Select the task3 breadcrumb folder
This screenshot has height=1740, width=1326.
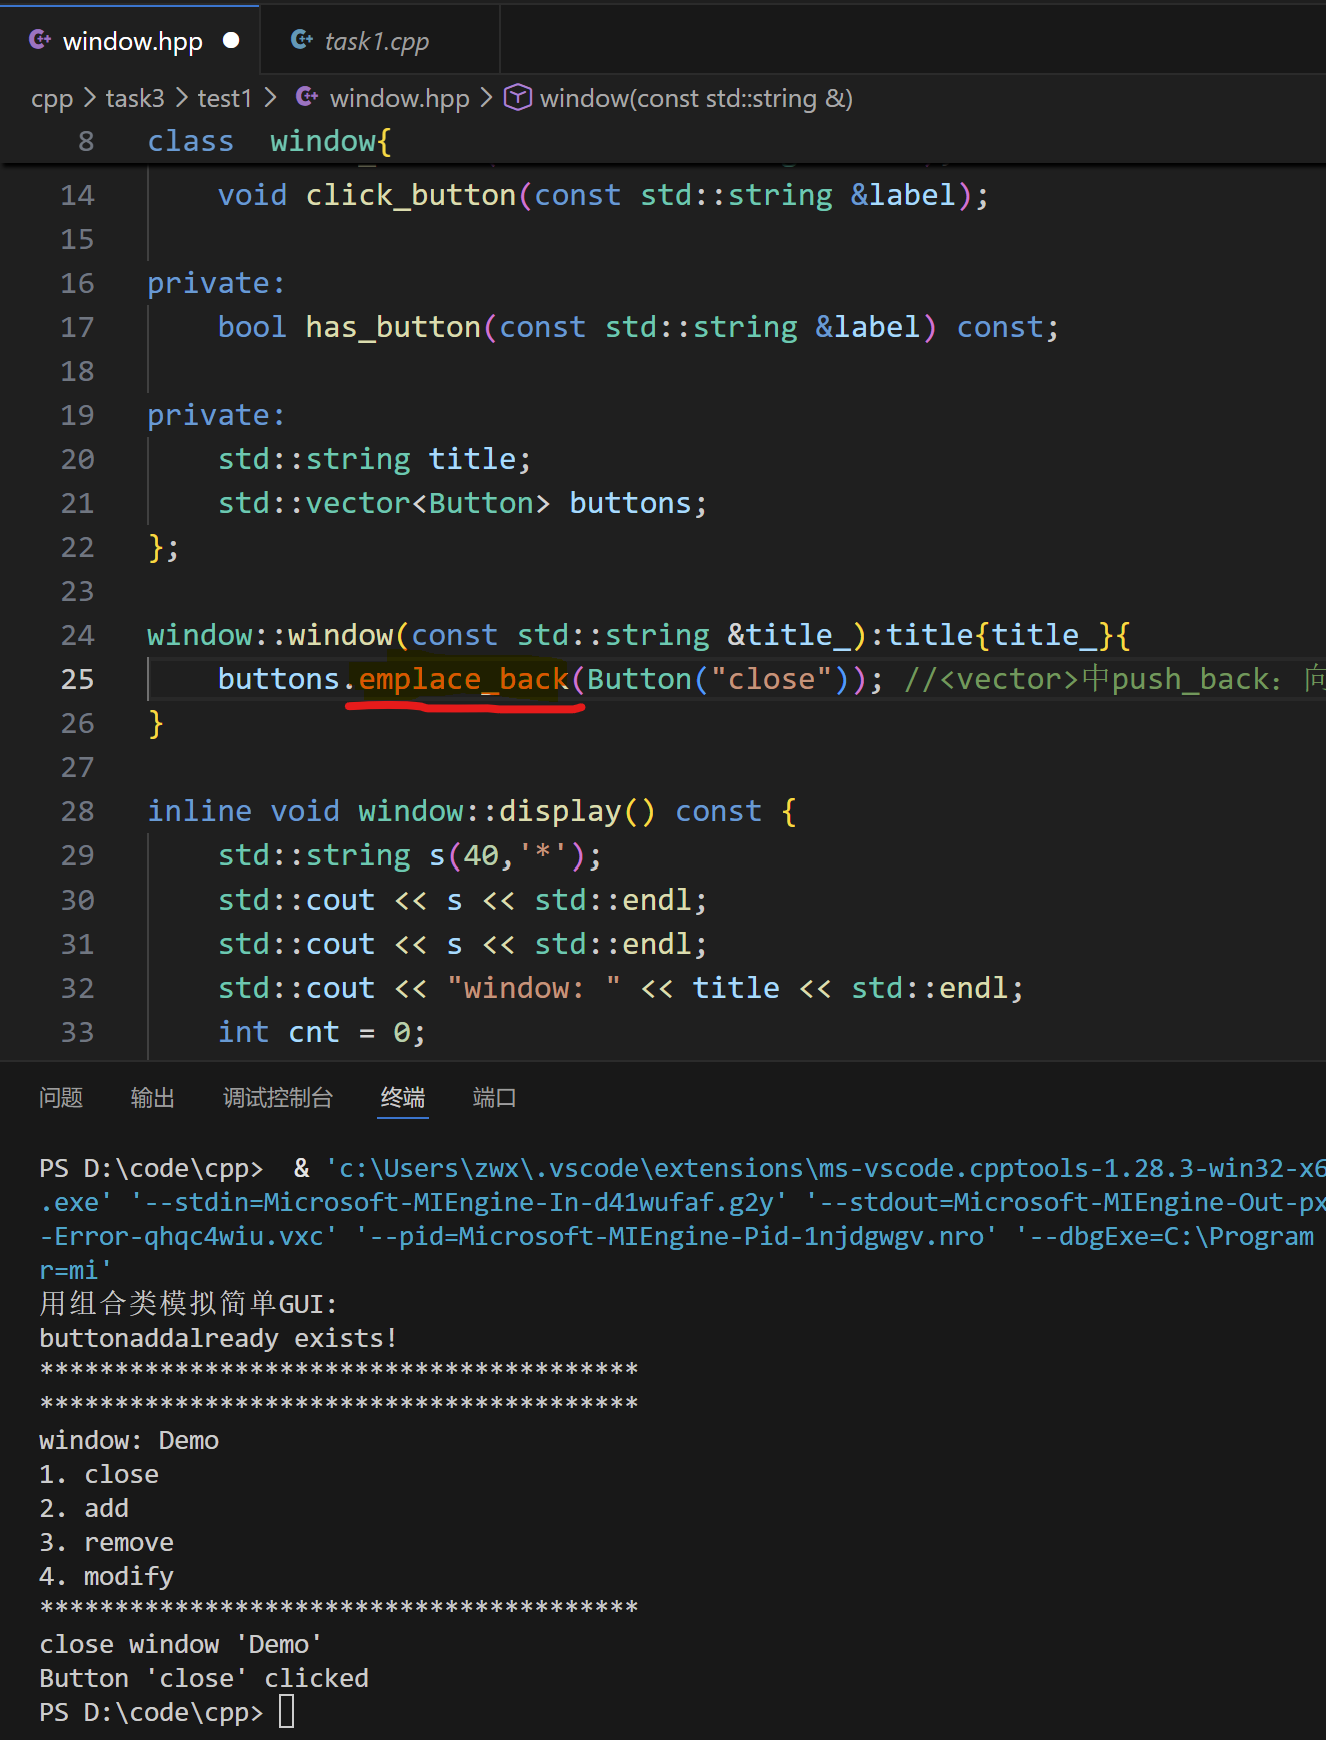[135, 99]
